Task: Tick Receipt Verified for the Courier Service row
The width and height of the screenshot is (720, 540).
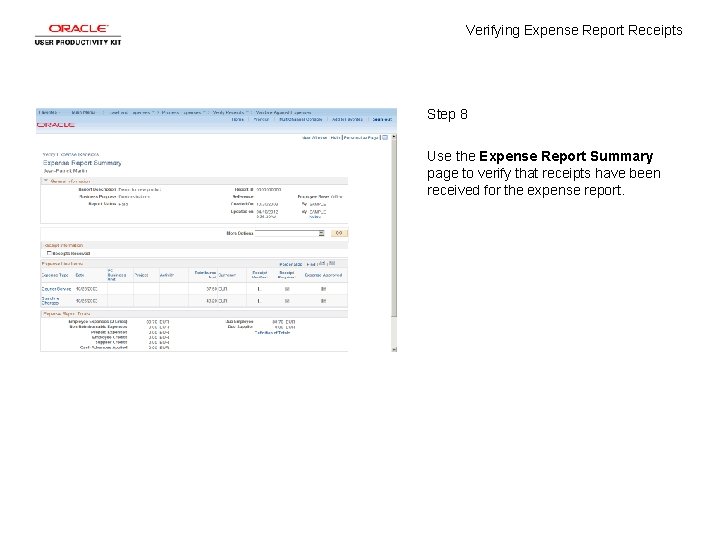Action: tap(259, 289)
